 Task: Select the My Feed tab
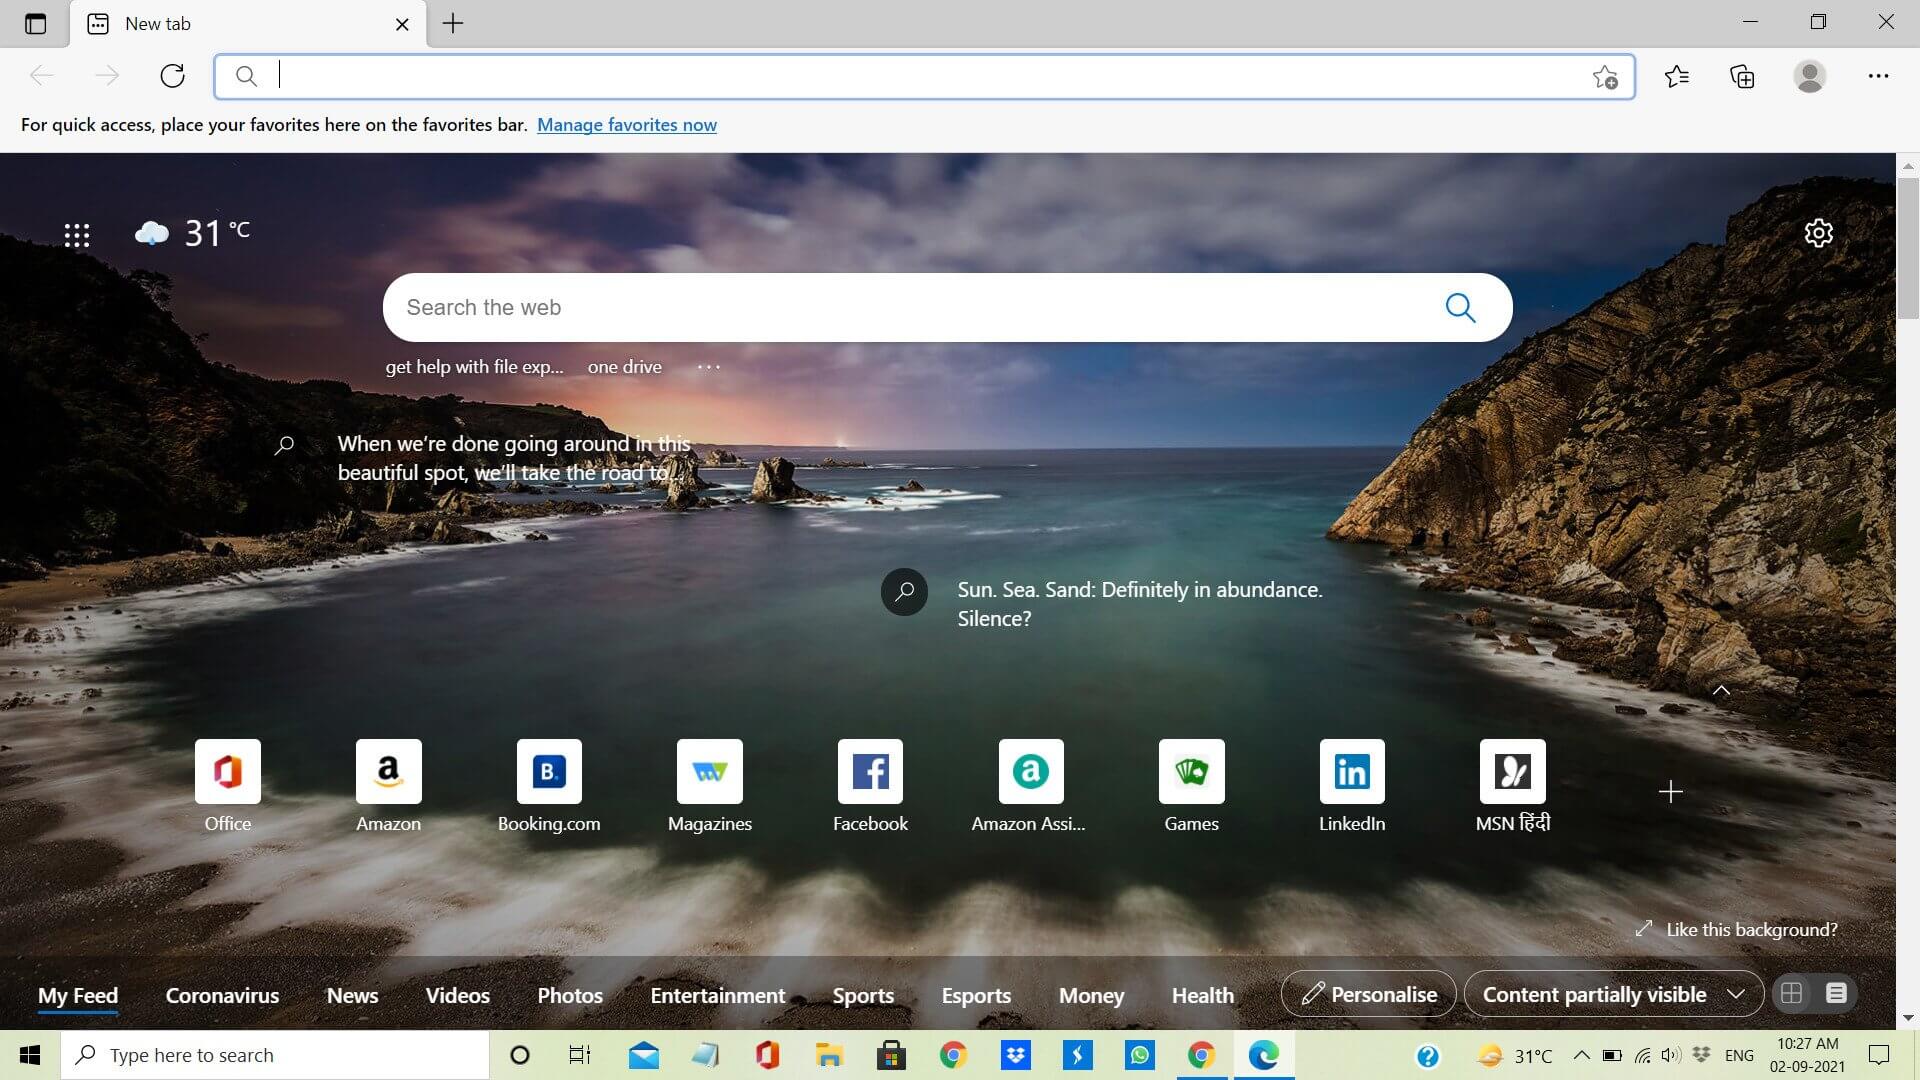[x=79, y=993]
